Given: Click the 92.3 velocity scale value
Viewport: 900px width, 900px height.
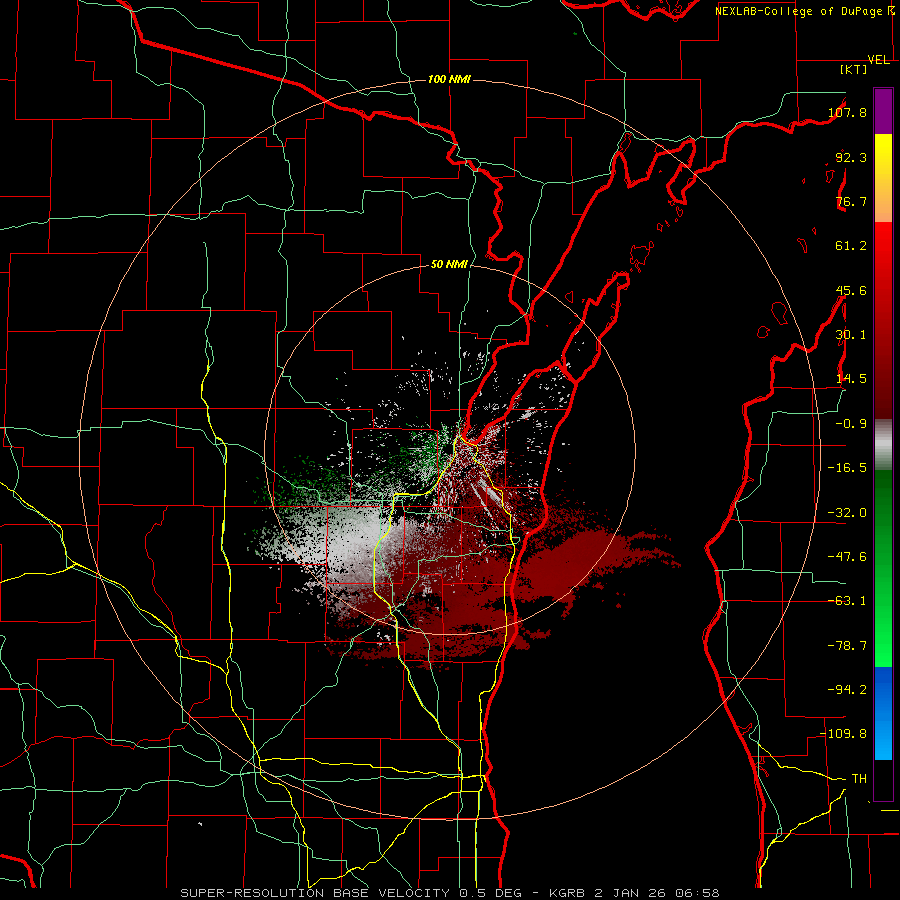Looking at the screenshot, I should [851, 157].
